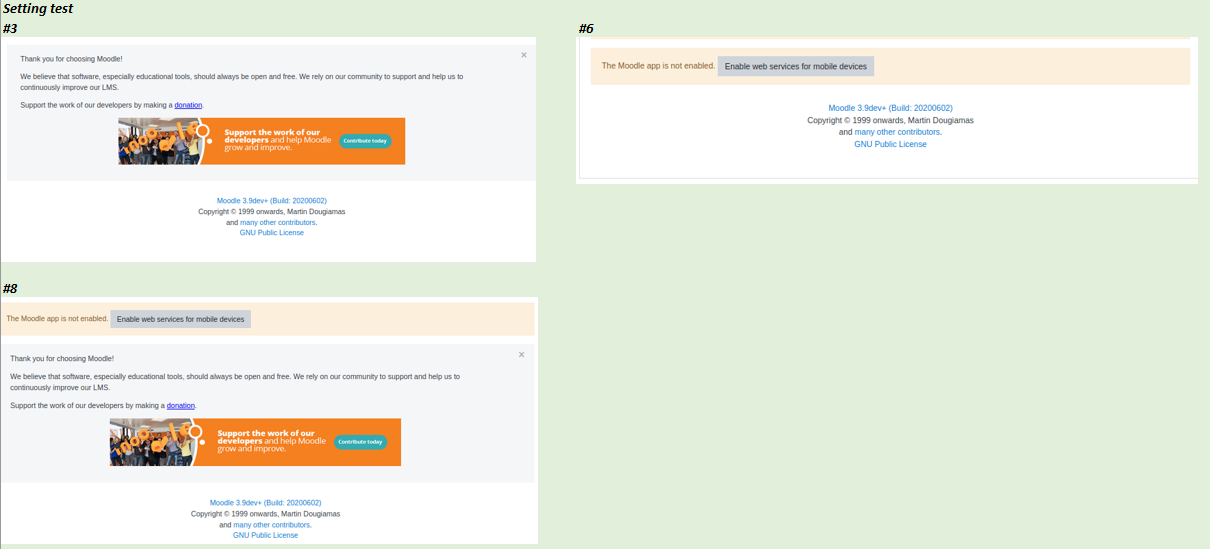Click 'Thank you for choosing Moodle!' text in #3

click(71, 59)
